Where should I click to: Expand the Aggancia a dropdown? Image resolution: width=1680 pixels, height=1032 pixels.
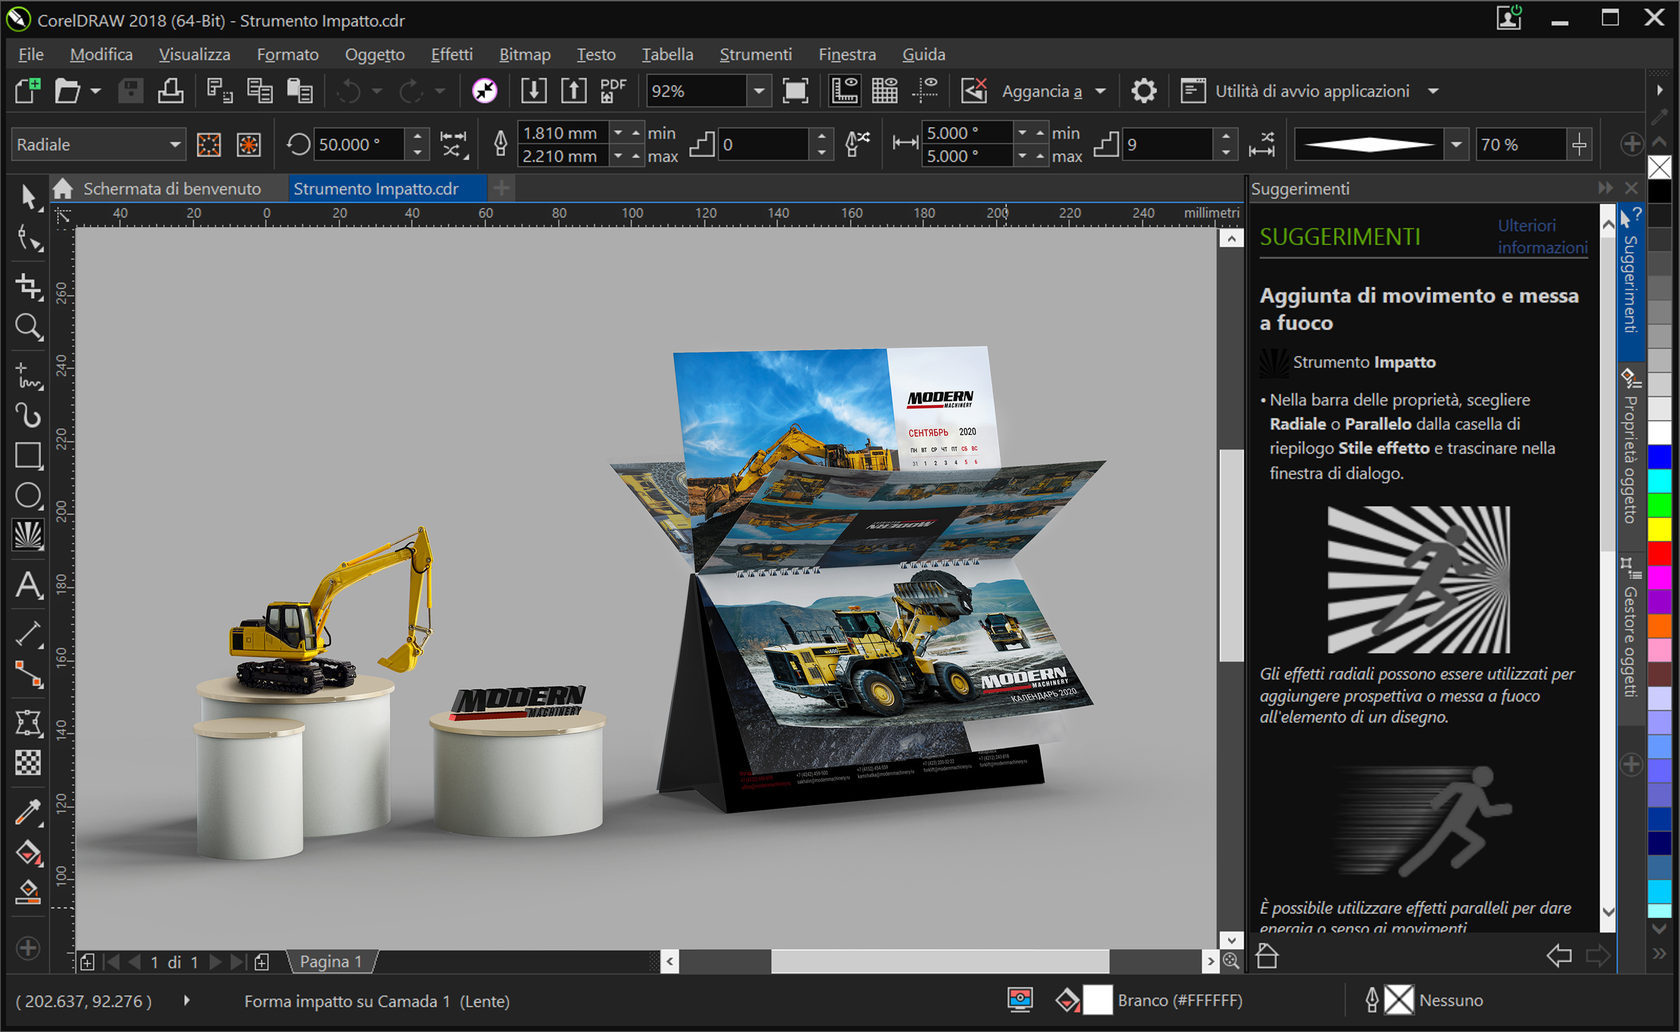click(1101, 91)
